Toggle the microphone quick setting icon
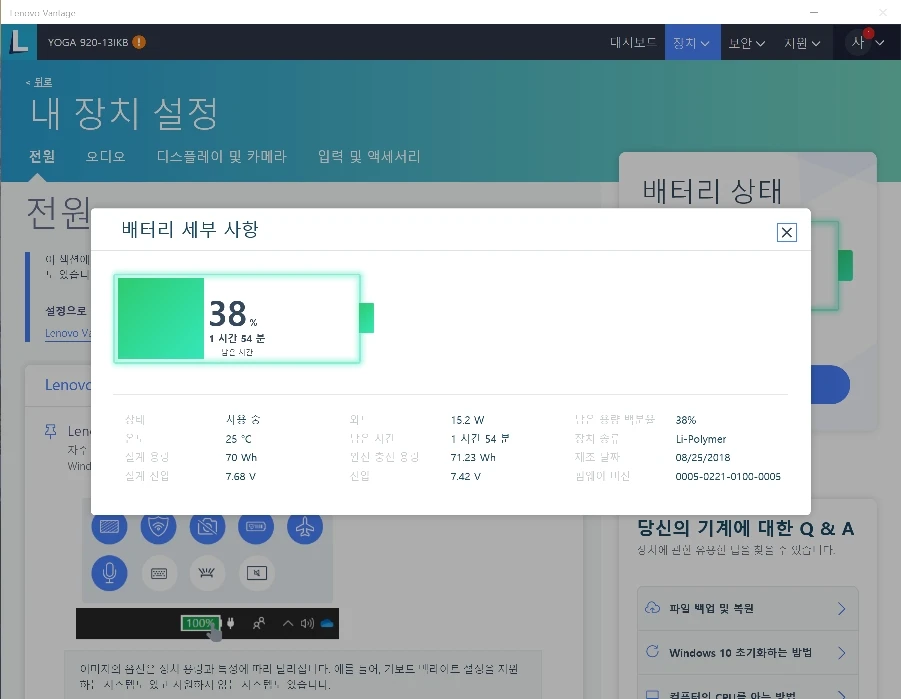Image resolution: width=901 pixels, height=699 pixels. pyautogui.click(x=109, y=573)
